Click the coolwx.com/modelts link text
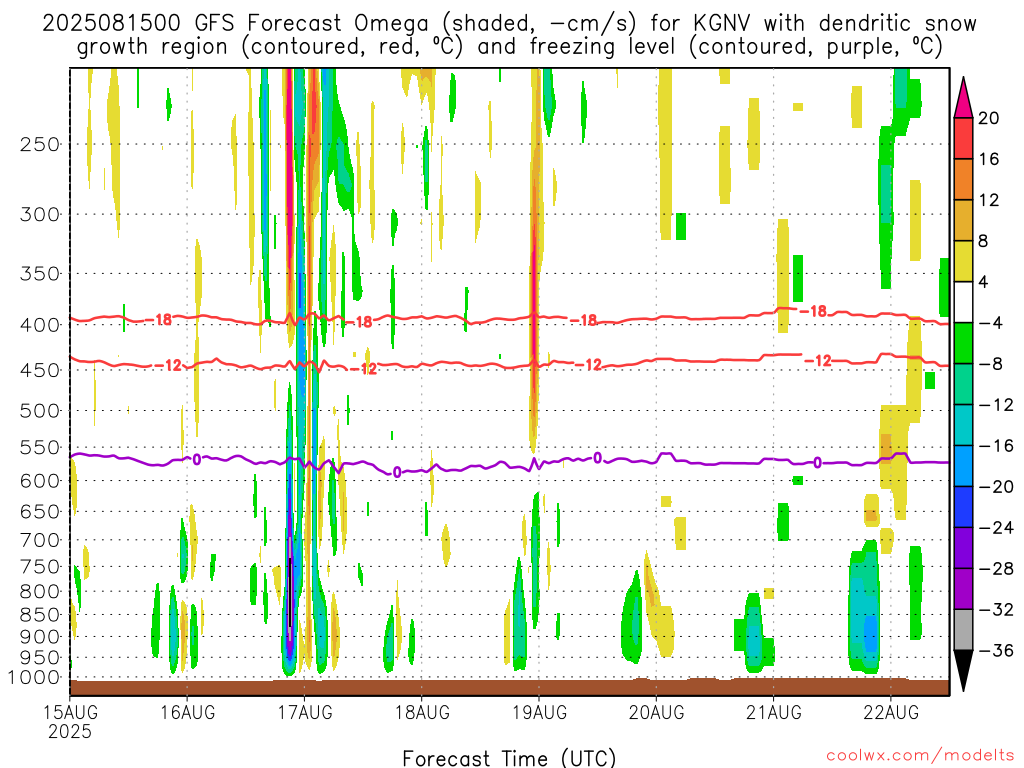 coord(919,756)
